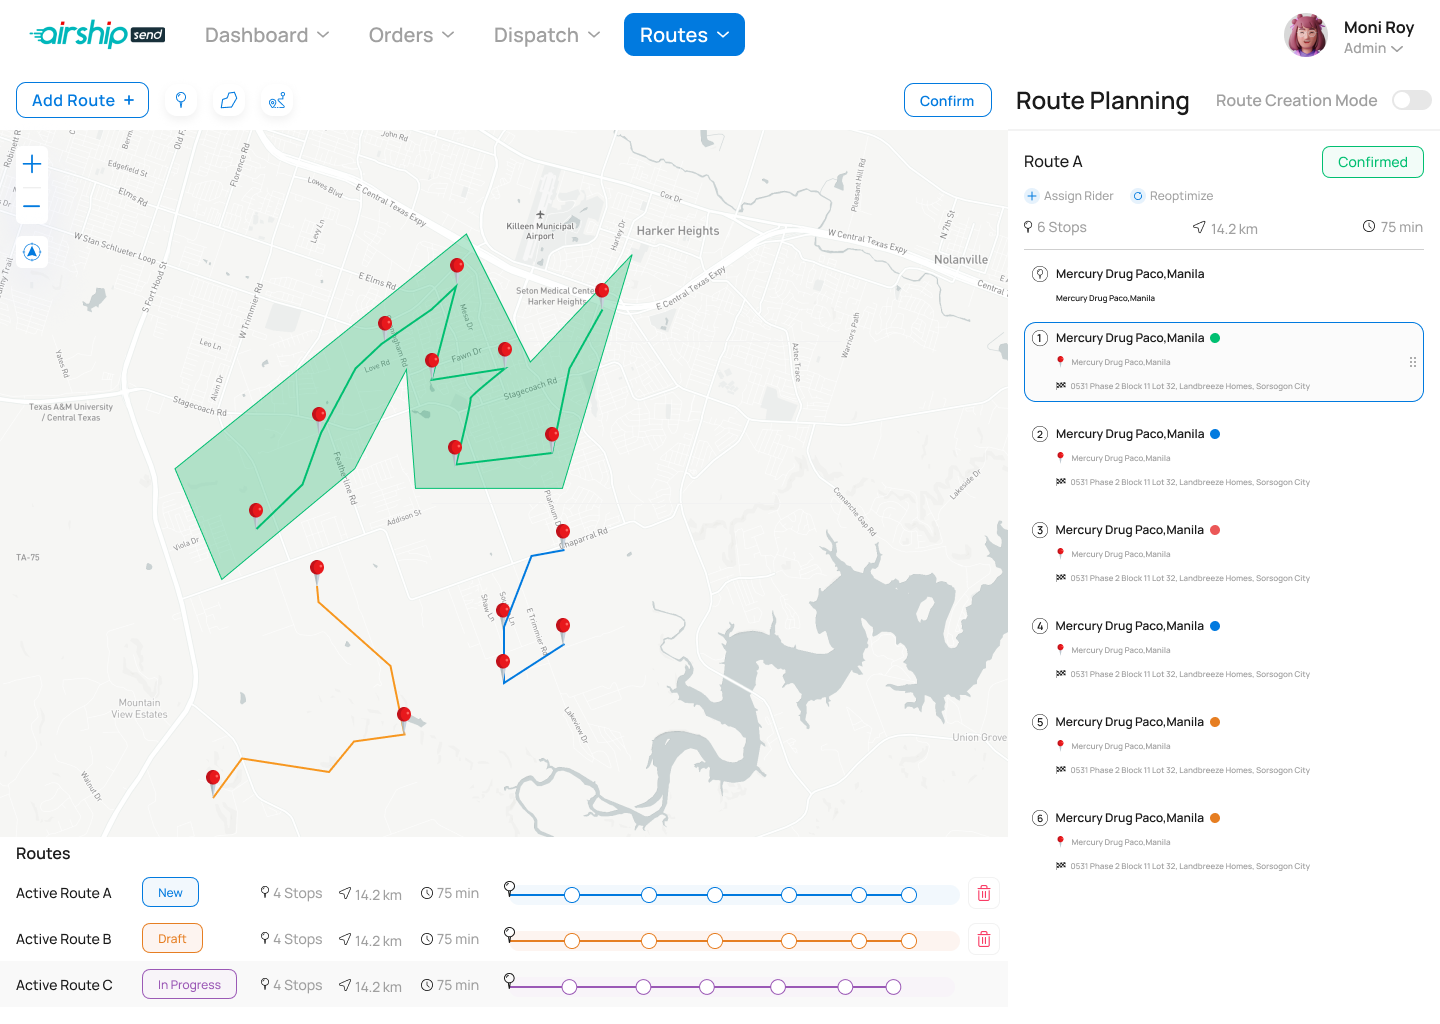Select stop 4 Mercury Drug Paco,Manila title

coord(1130,626)
